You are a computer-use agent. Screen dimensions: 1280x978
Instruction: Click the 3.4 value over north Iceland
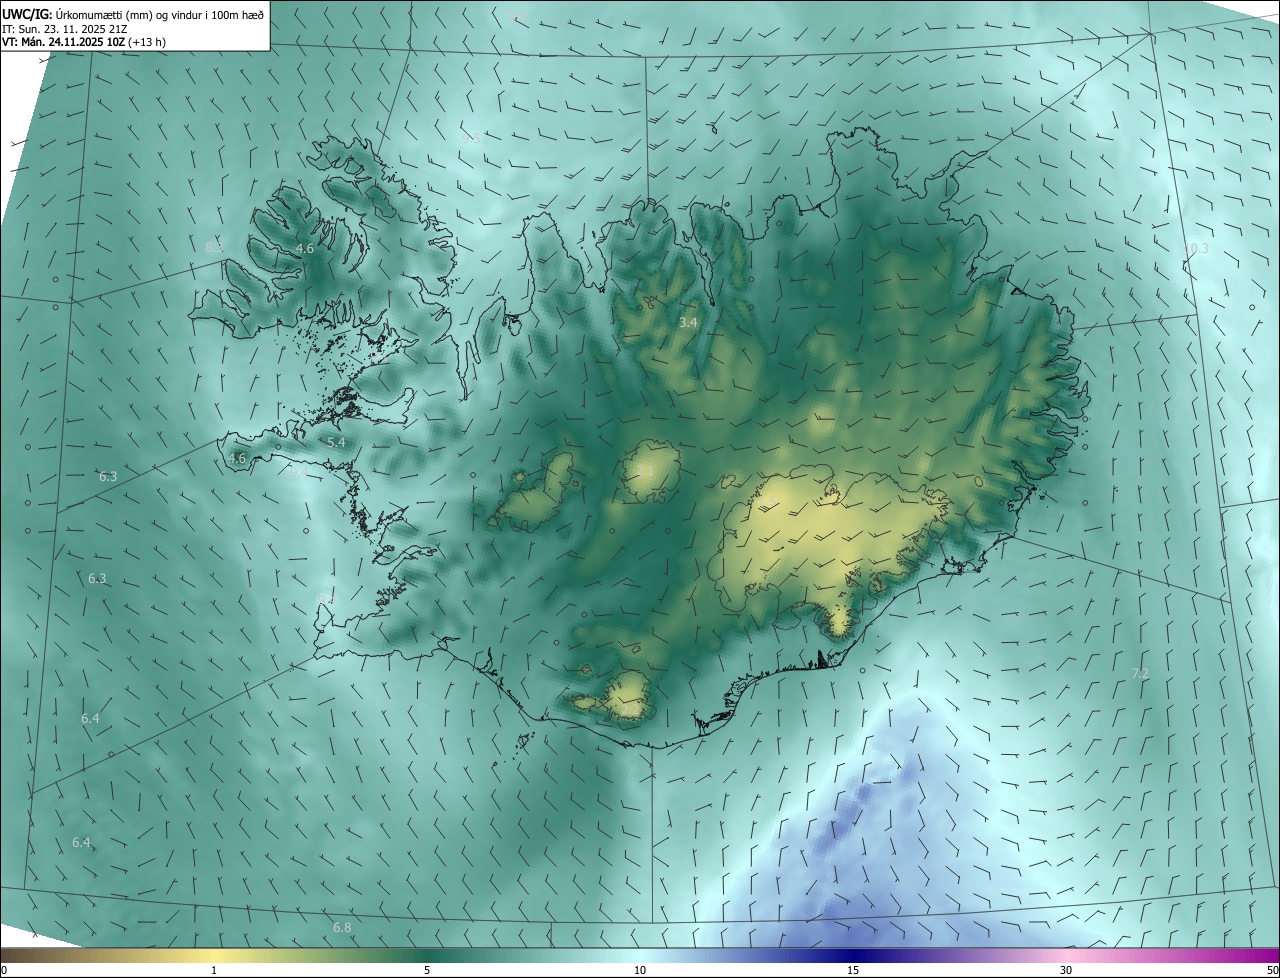(x=688, y=322)
